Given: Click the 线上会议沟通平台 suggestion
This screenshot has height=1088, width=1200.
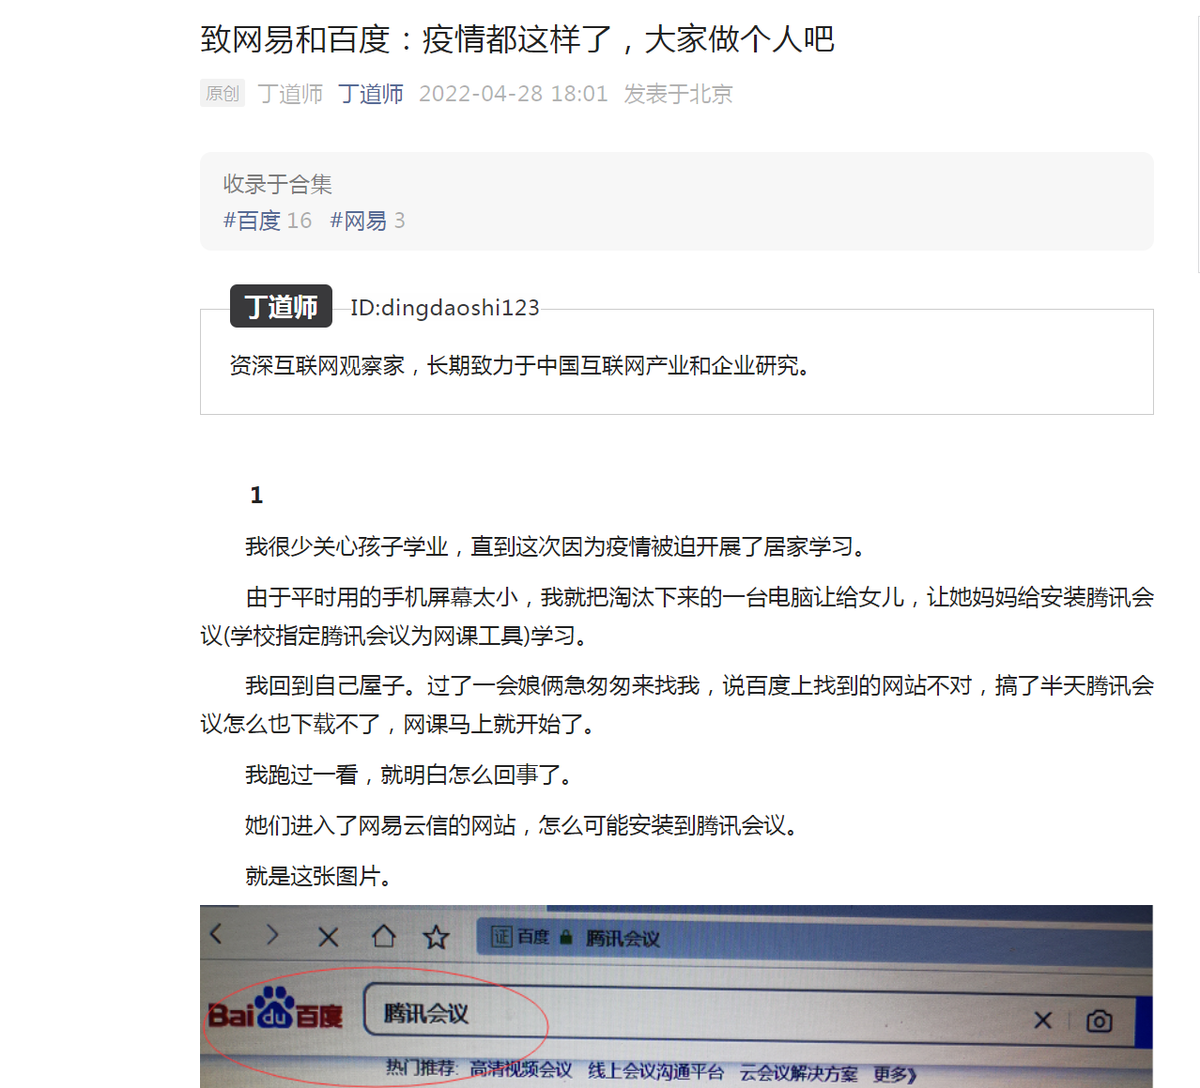Looking at the screenshot, I should pos(656,1072).
